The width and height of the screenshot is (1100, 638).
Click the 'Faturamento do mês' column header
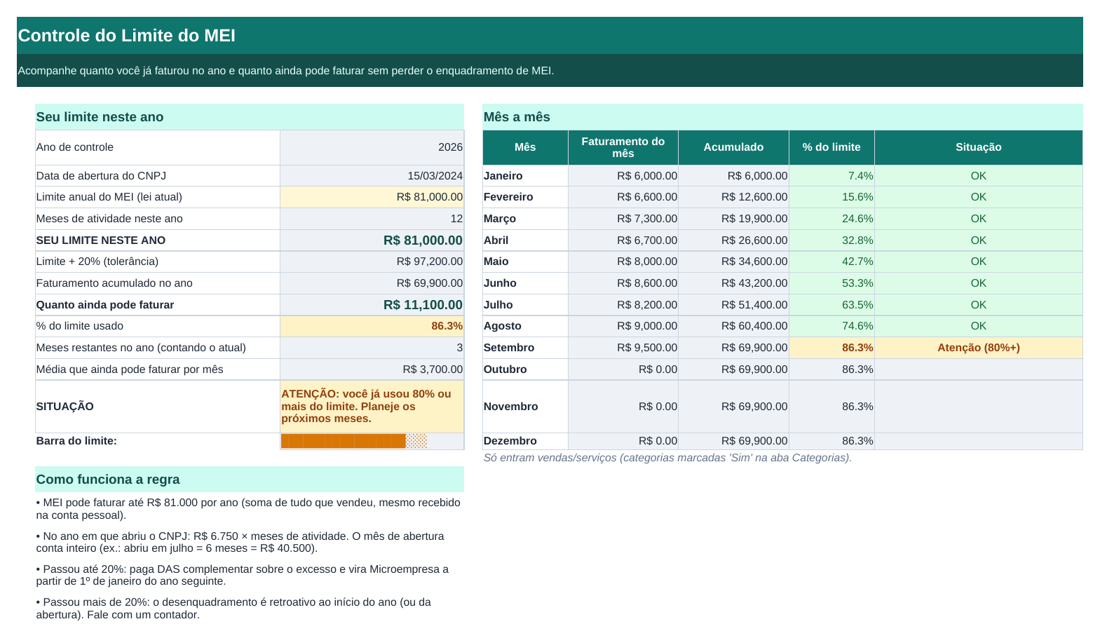tap(623, 147)
